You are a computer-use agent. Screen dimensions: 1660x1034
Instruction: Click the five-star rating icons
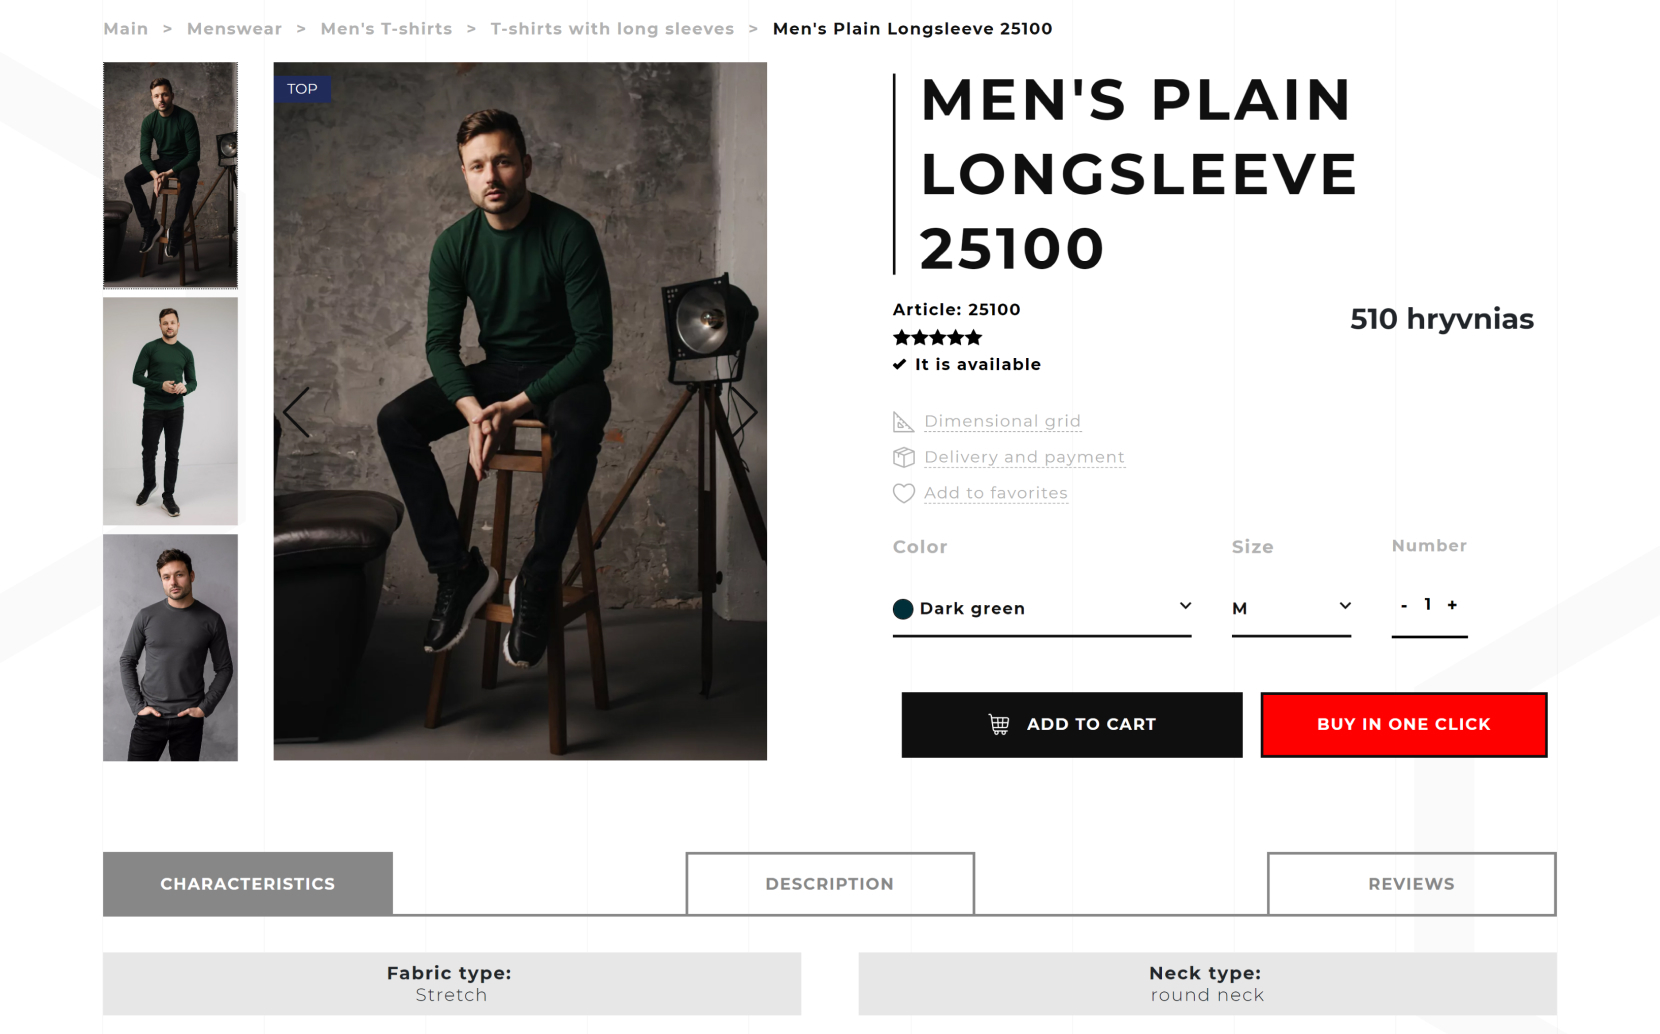pos(937,338)
